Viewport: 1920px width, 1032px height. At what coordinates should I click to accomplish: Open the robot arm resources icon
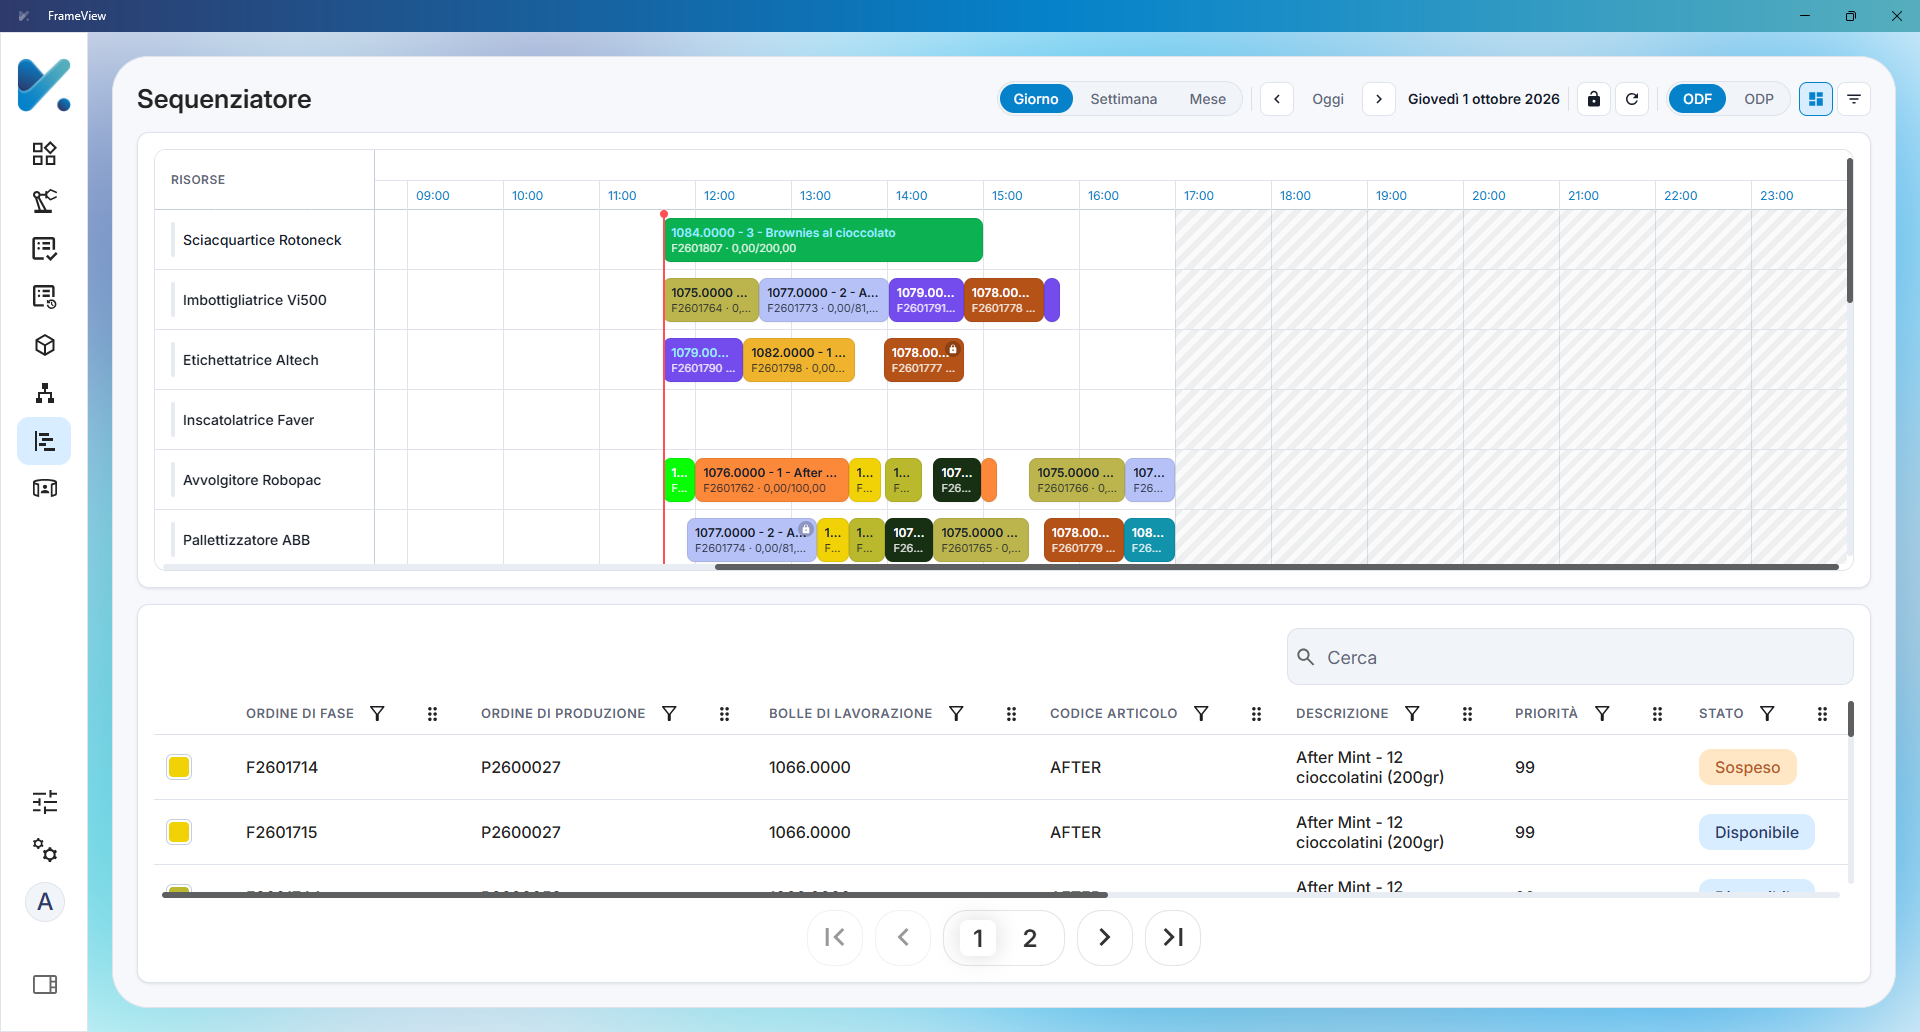point(44,201)
